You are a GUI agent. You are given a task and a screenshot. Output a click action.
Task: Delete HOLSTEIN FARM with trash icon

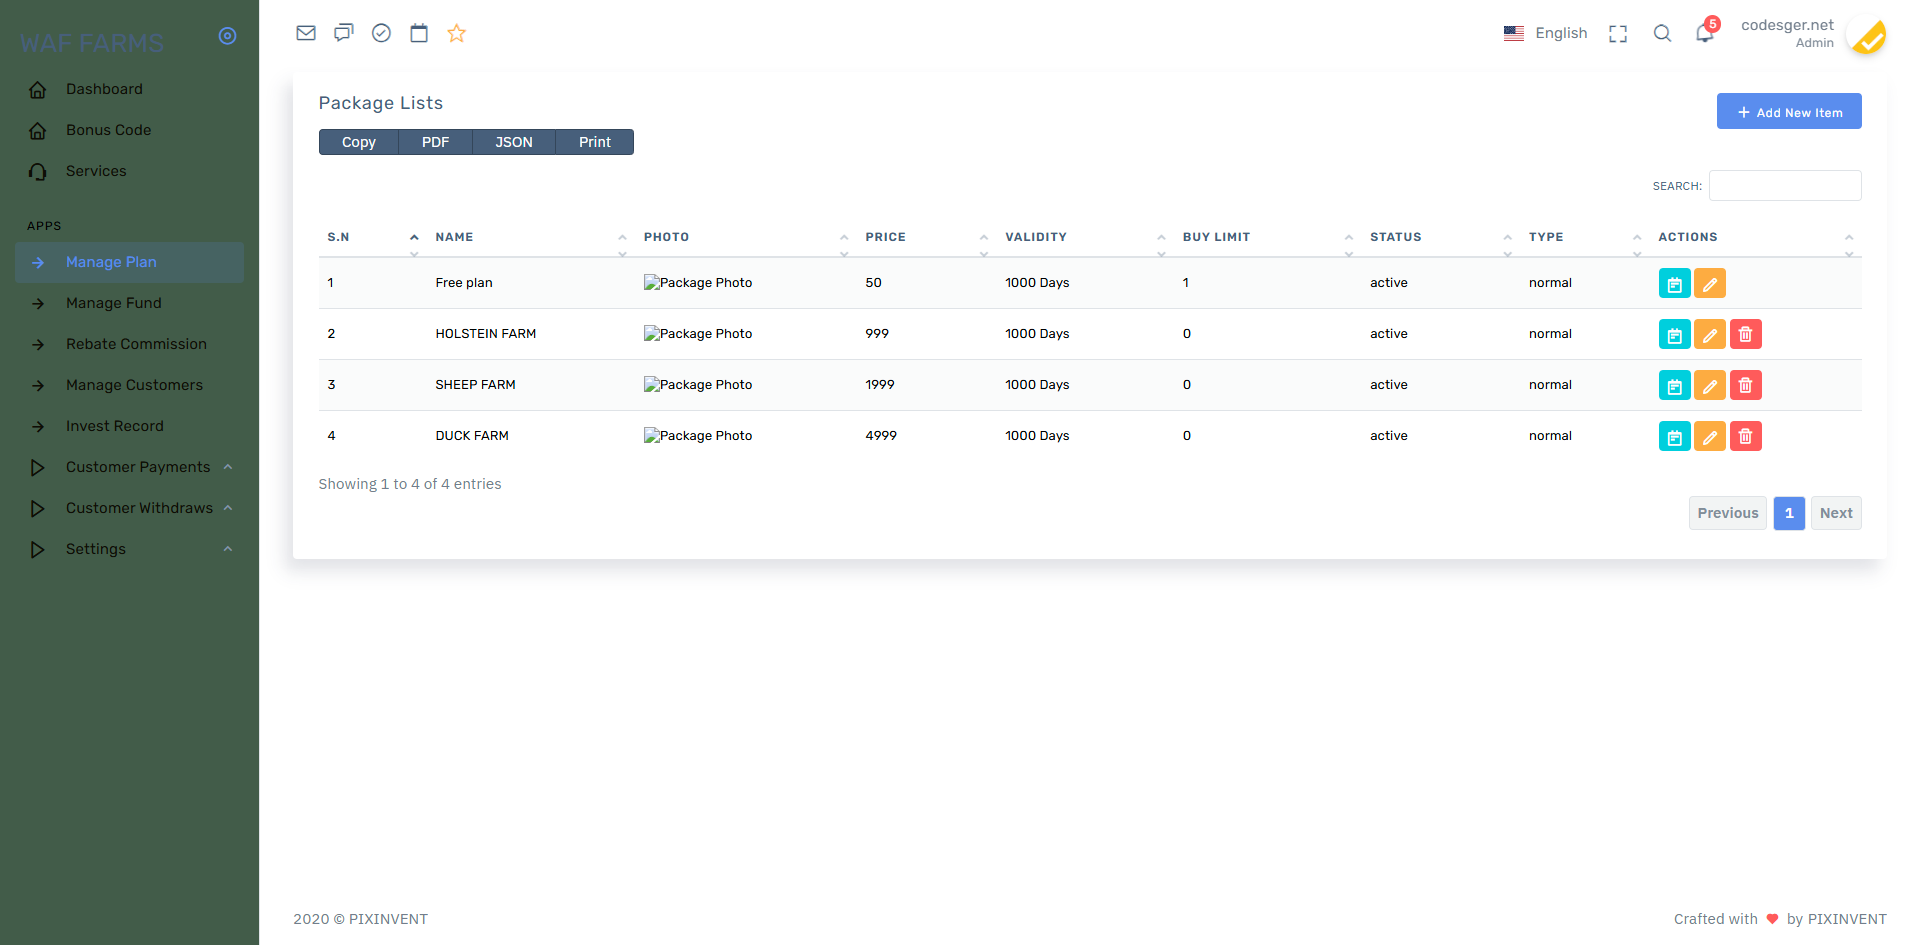coord(1746,335)
